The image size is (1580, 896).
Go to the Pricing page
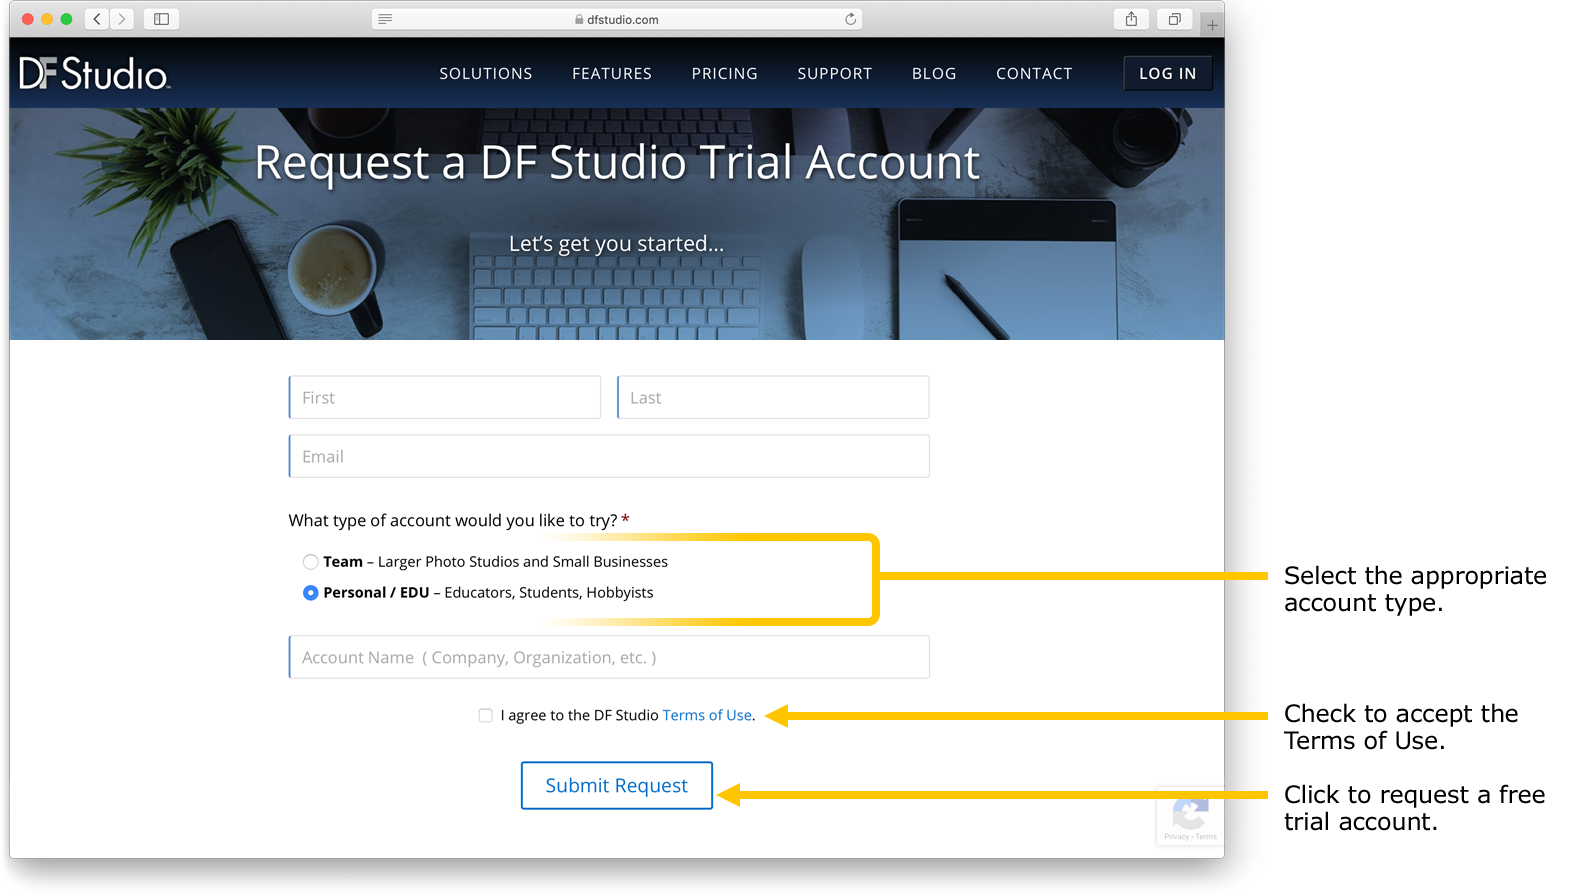725,74
